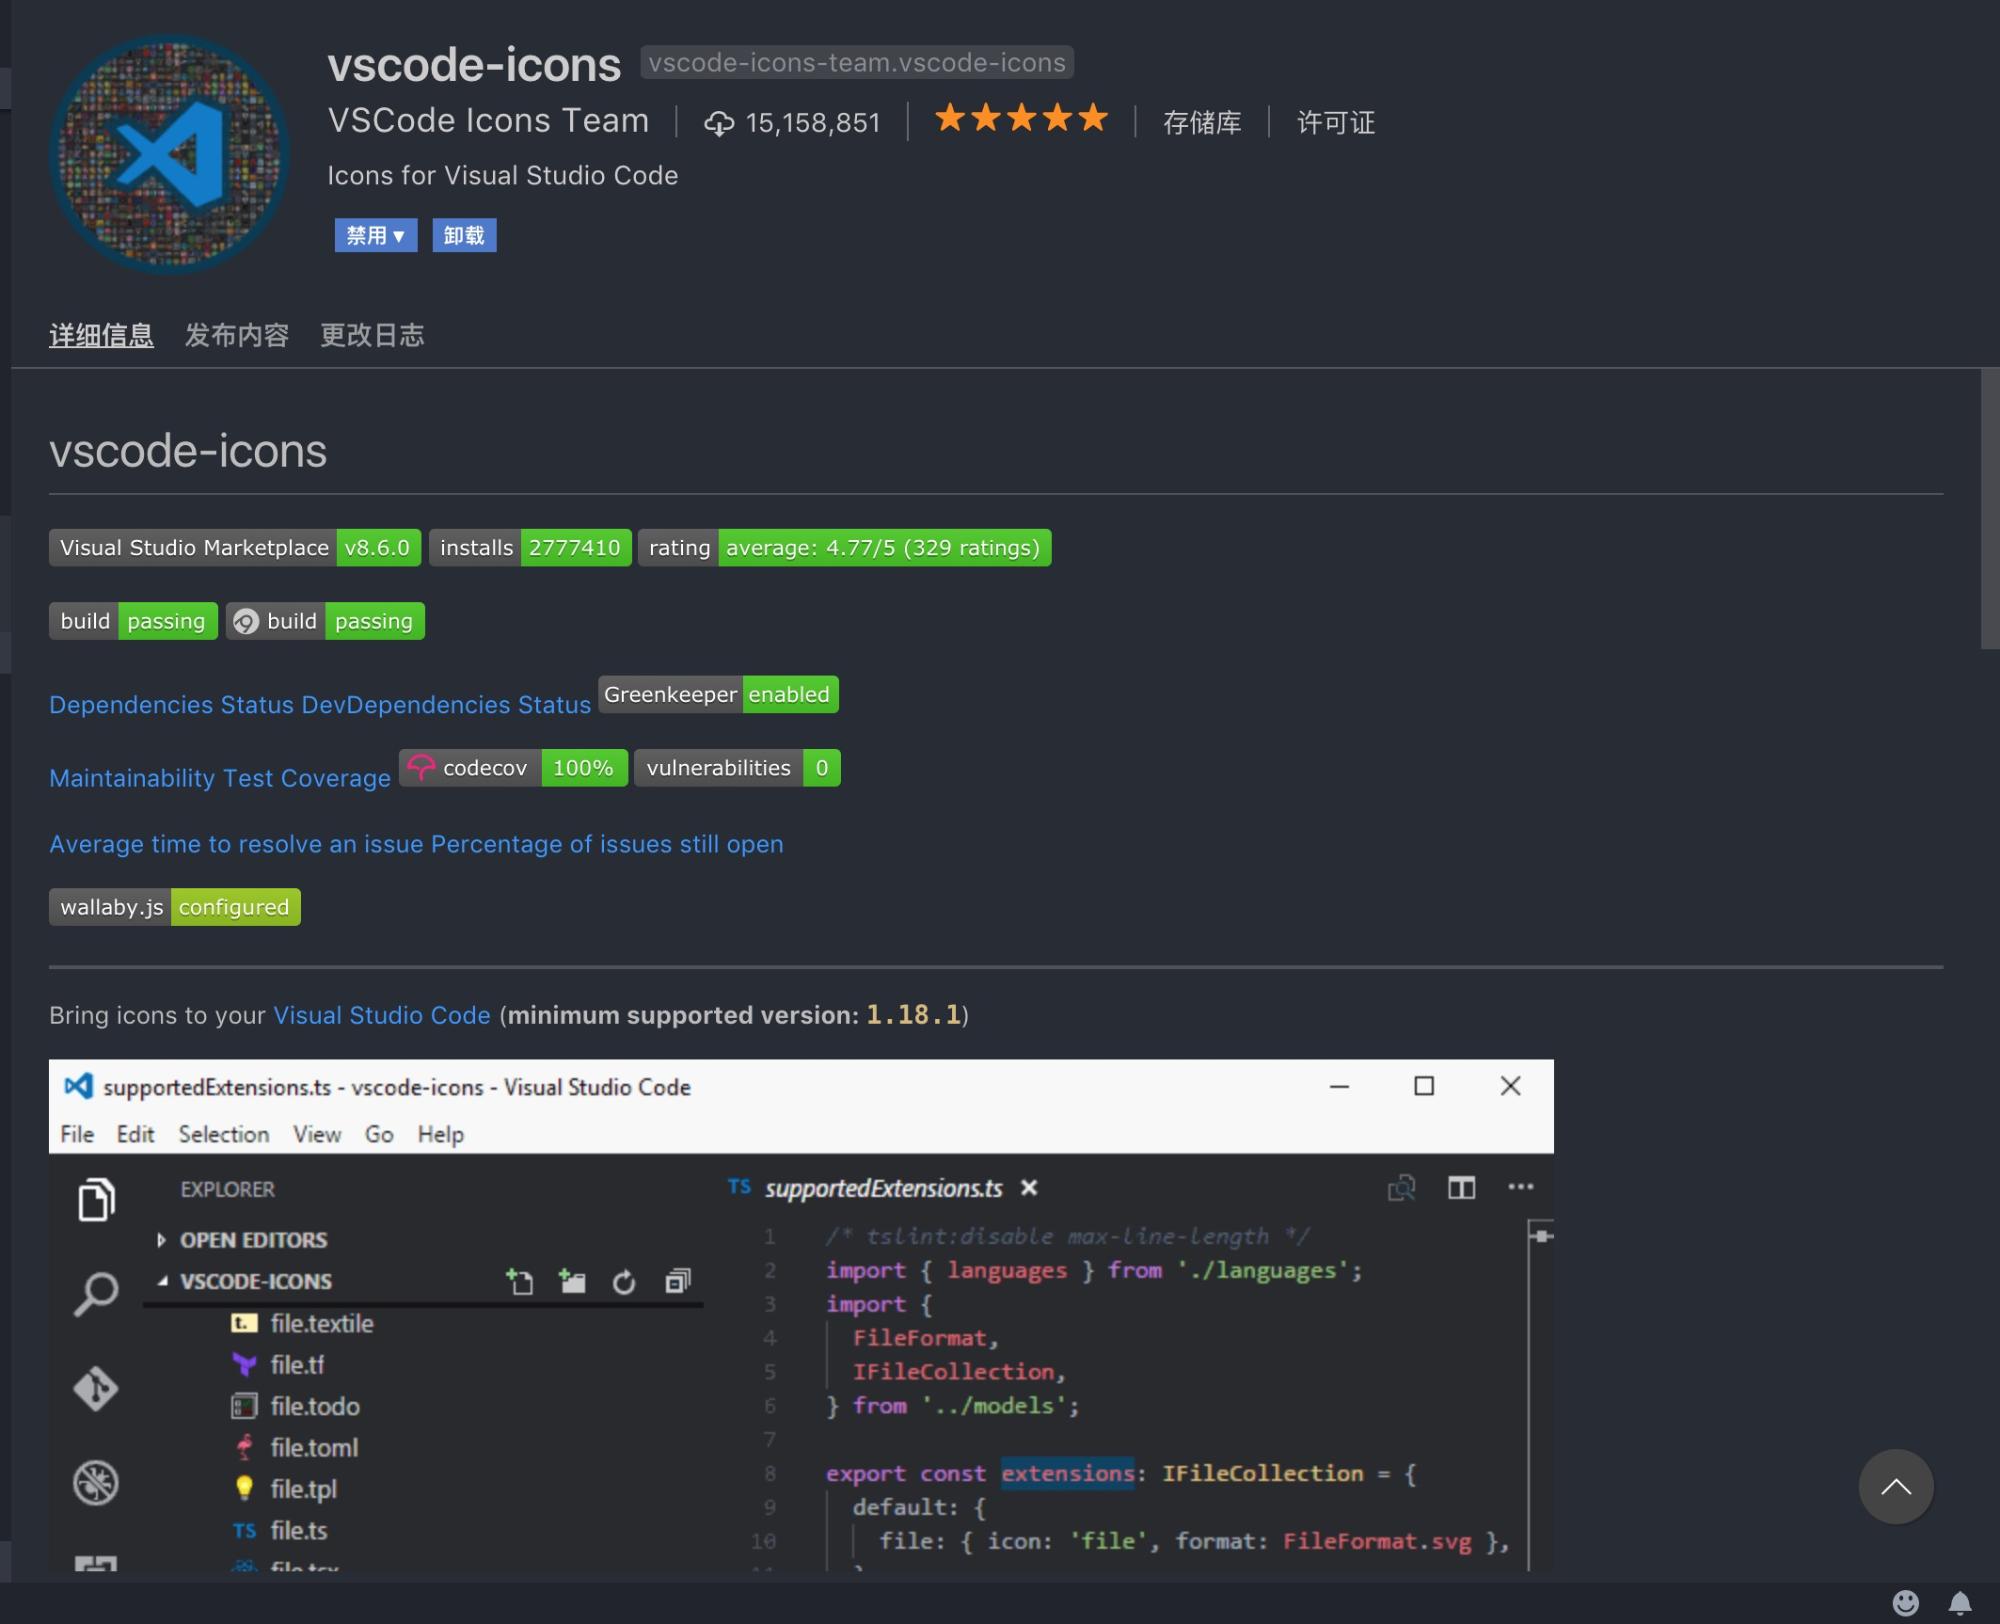Click Help menu in the preview image
This screenshot has height=1624, width=2000.
tap(441, 1134)
